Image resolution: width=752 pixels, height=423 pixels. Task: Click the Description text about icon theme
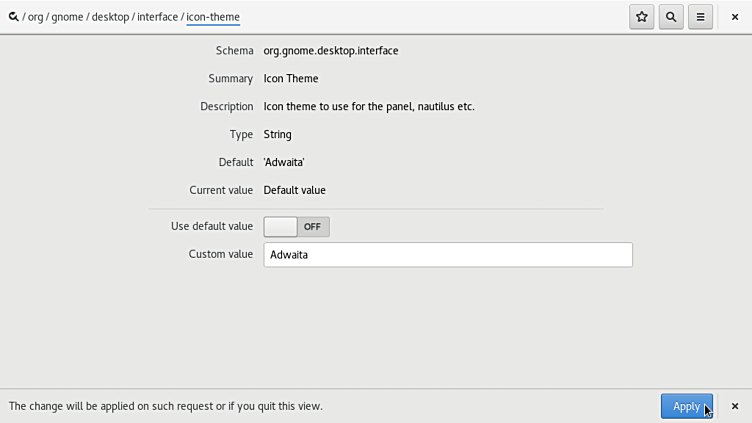(368, 106)
